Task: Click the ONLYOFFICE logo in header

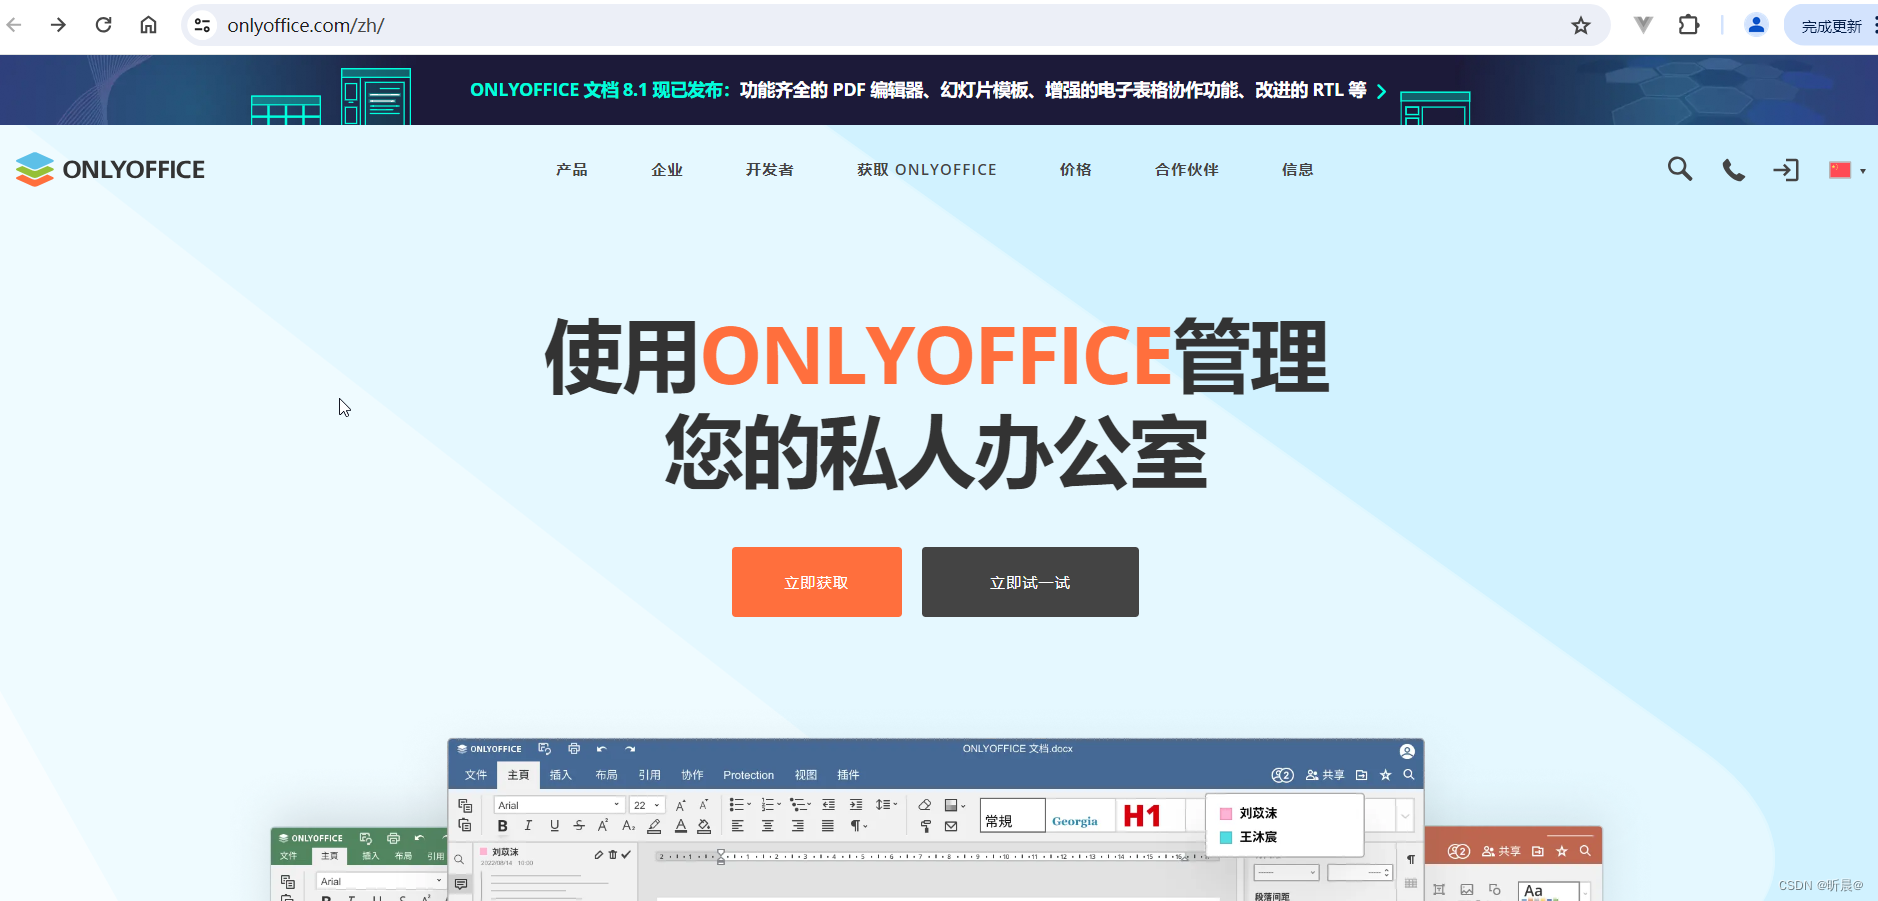Action: pos(110,169)
